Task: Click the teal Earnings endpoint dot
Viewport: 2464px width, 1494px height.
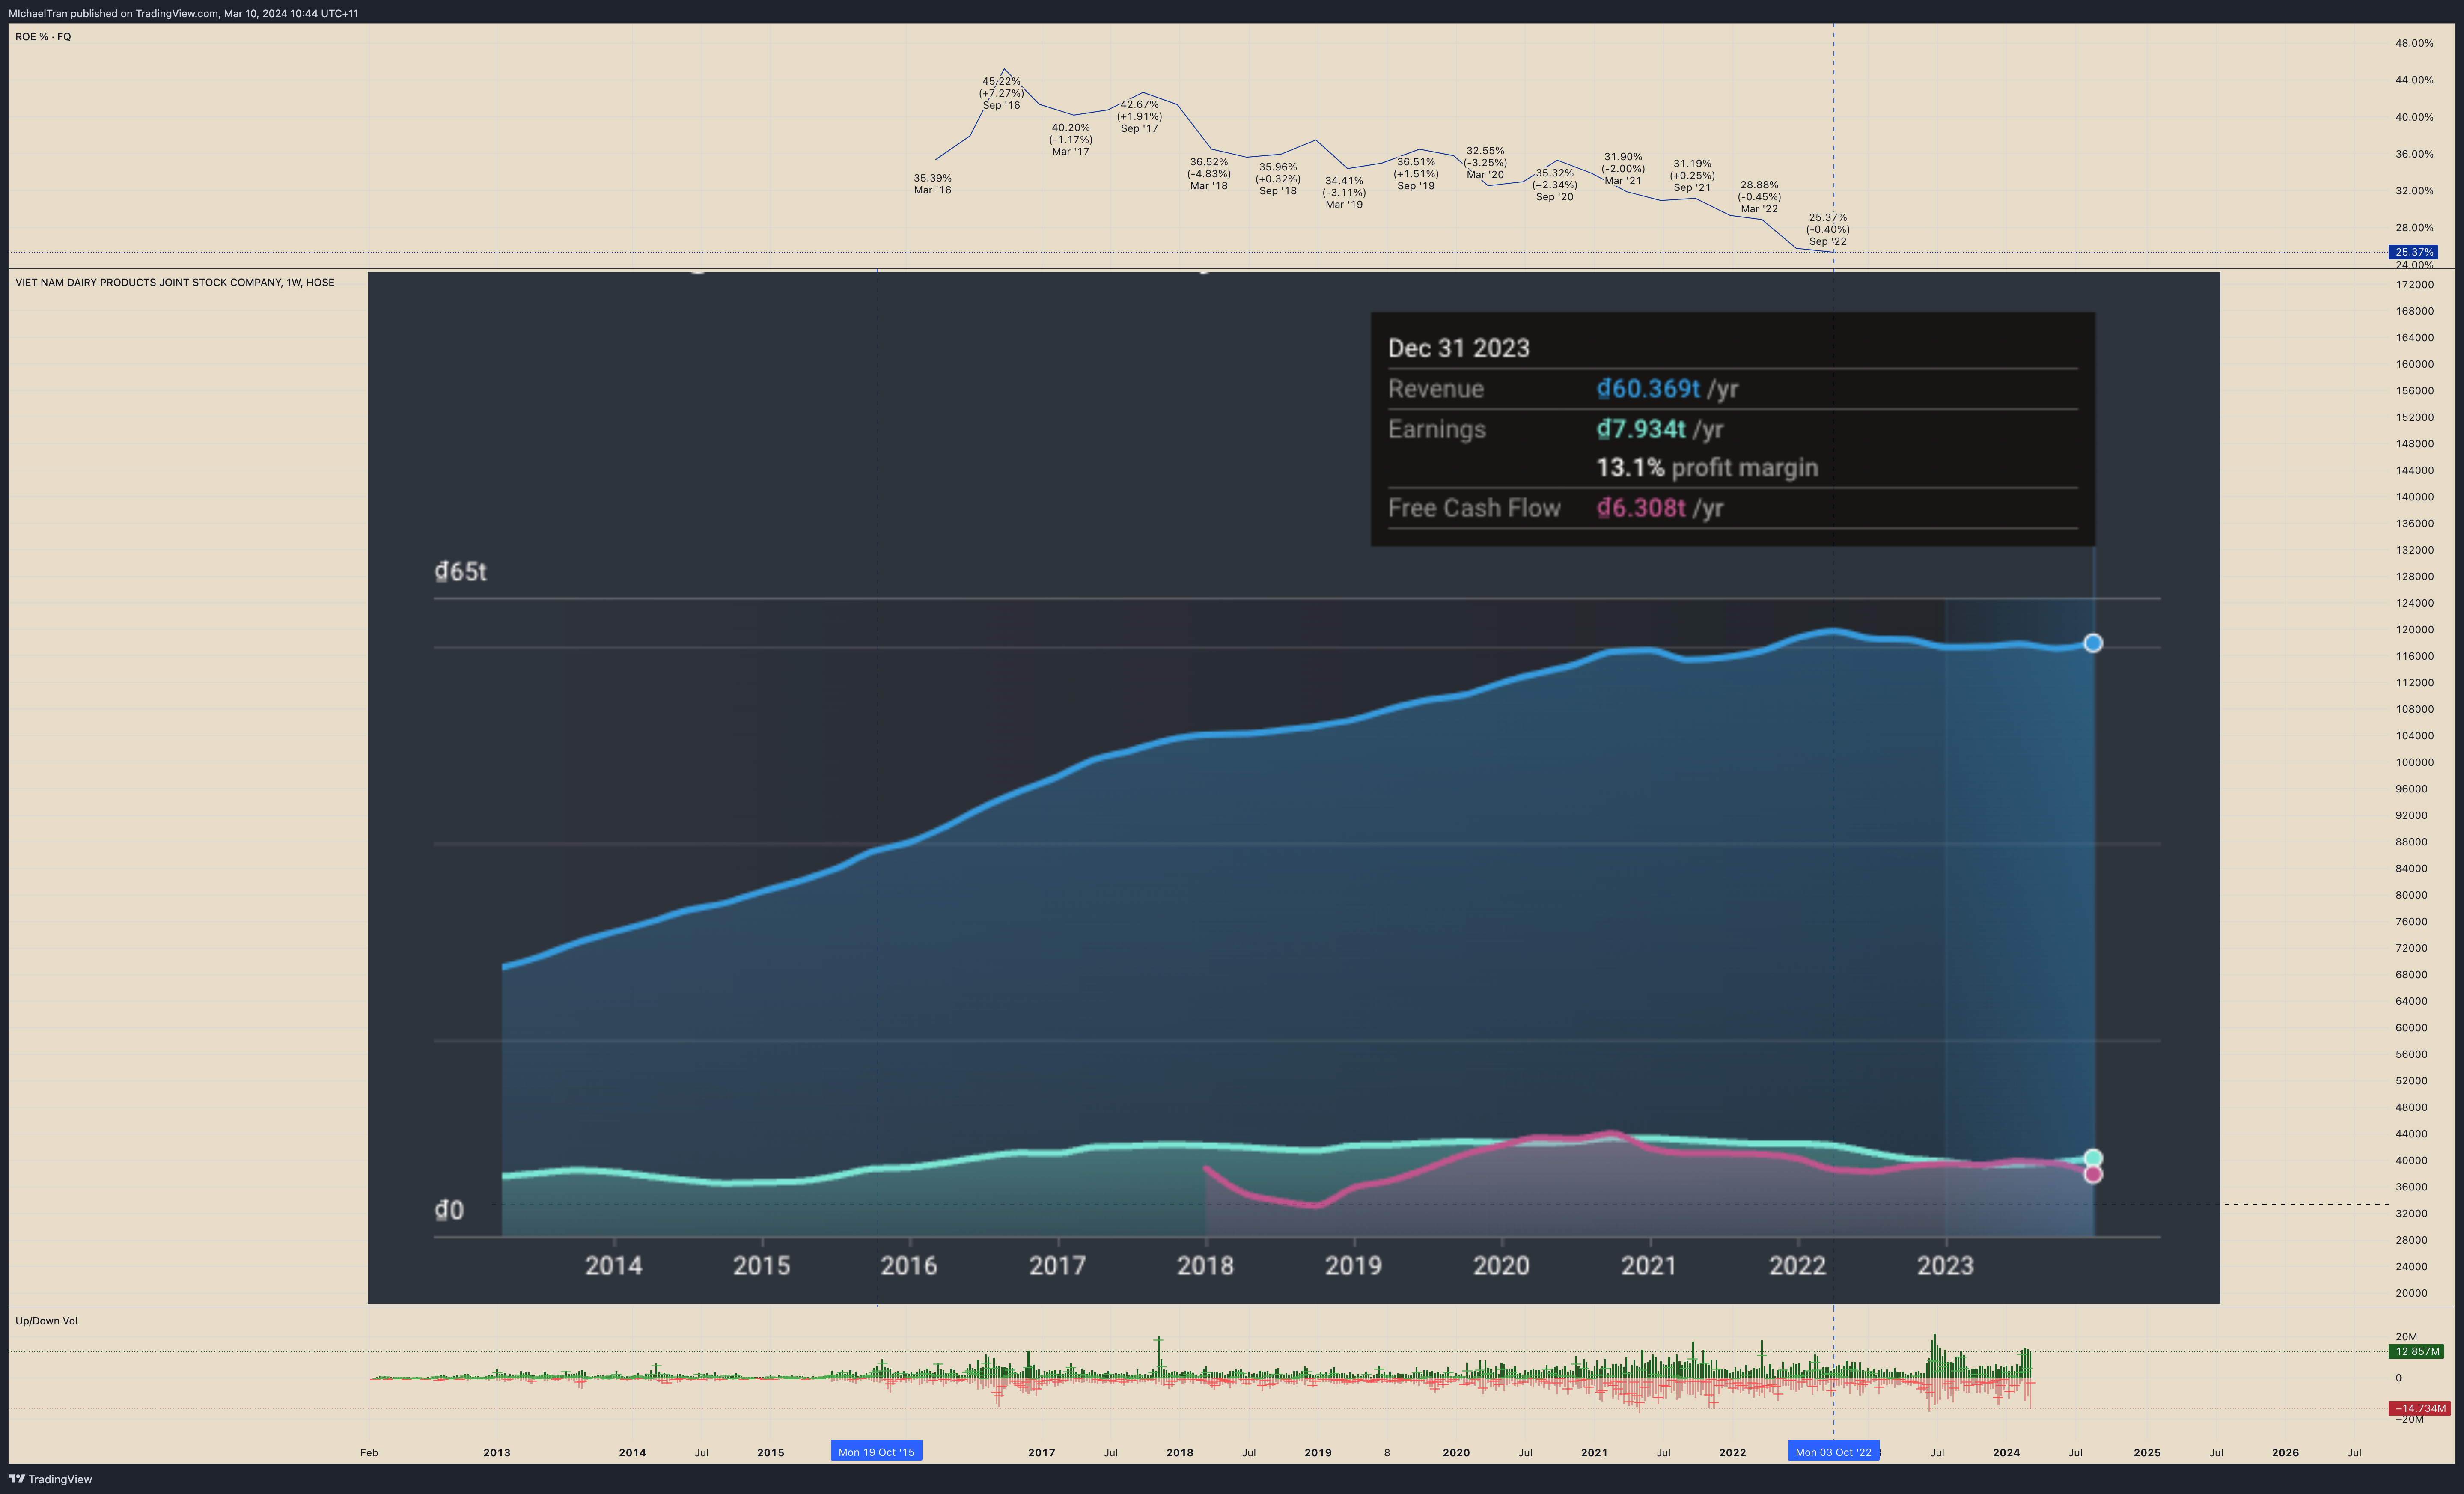Action: click(x=2092, y=1158)
